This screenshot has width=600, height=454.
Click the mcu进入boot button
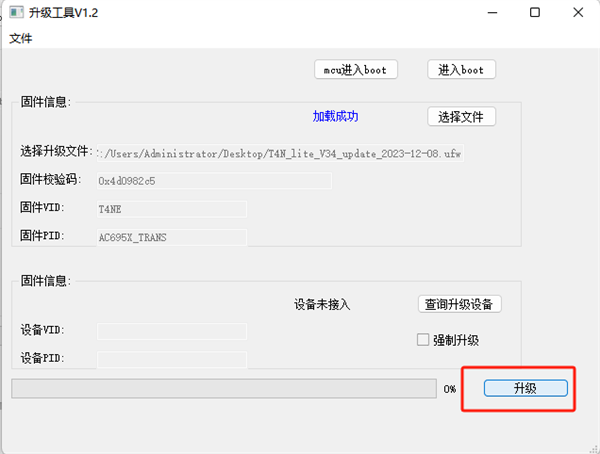click(x=355, y=70)
